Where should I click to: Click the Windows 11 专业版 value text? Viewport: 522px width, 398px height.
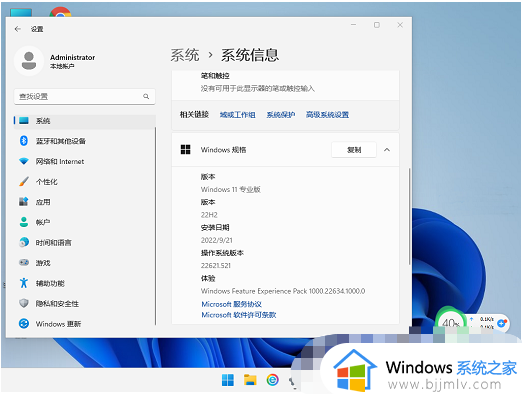pos(231,190)
